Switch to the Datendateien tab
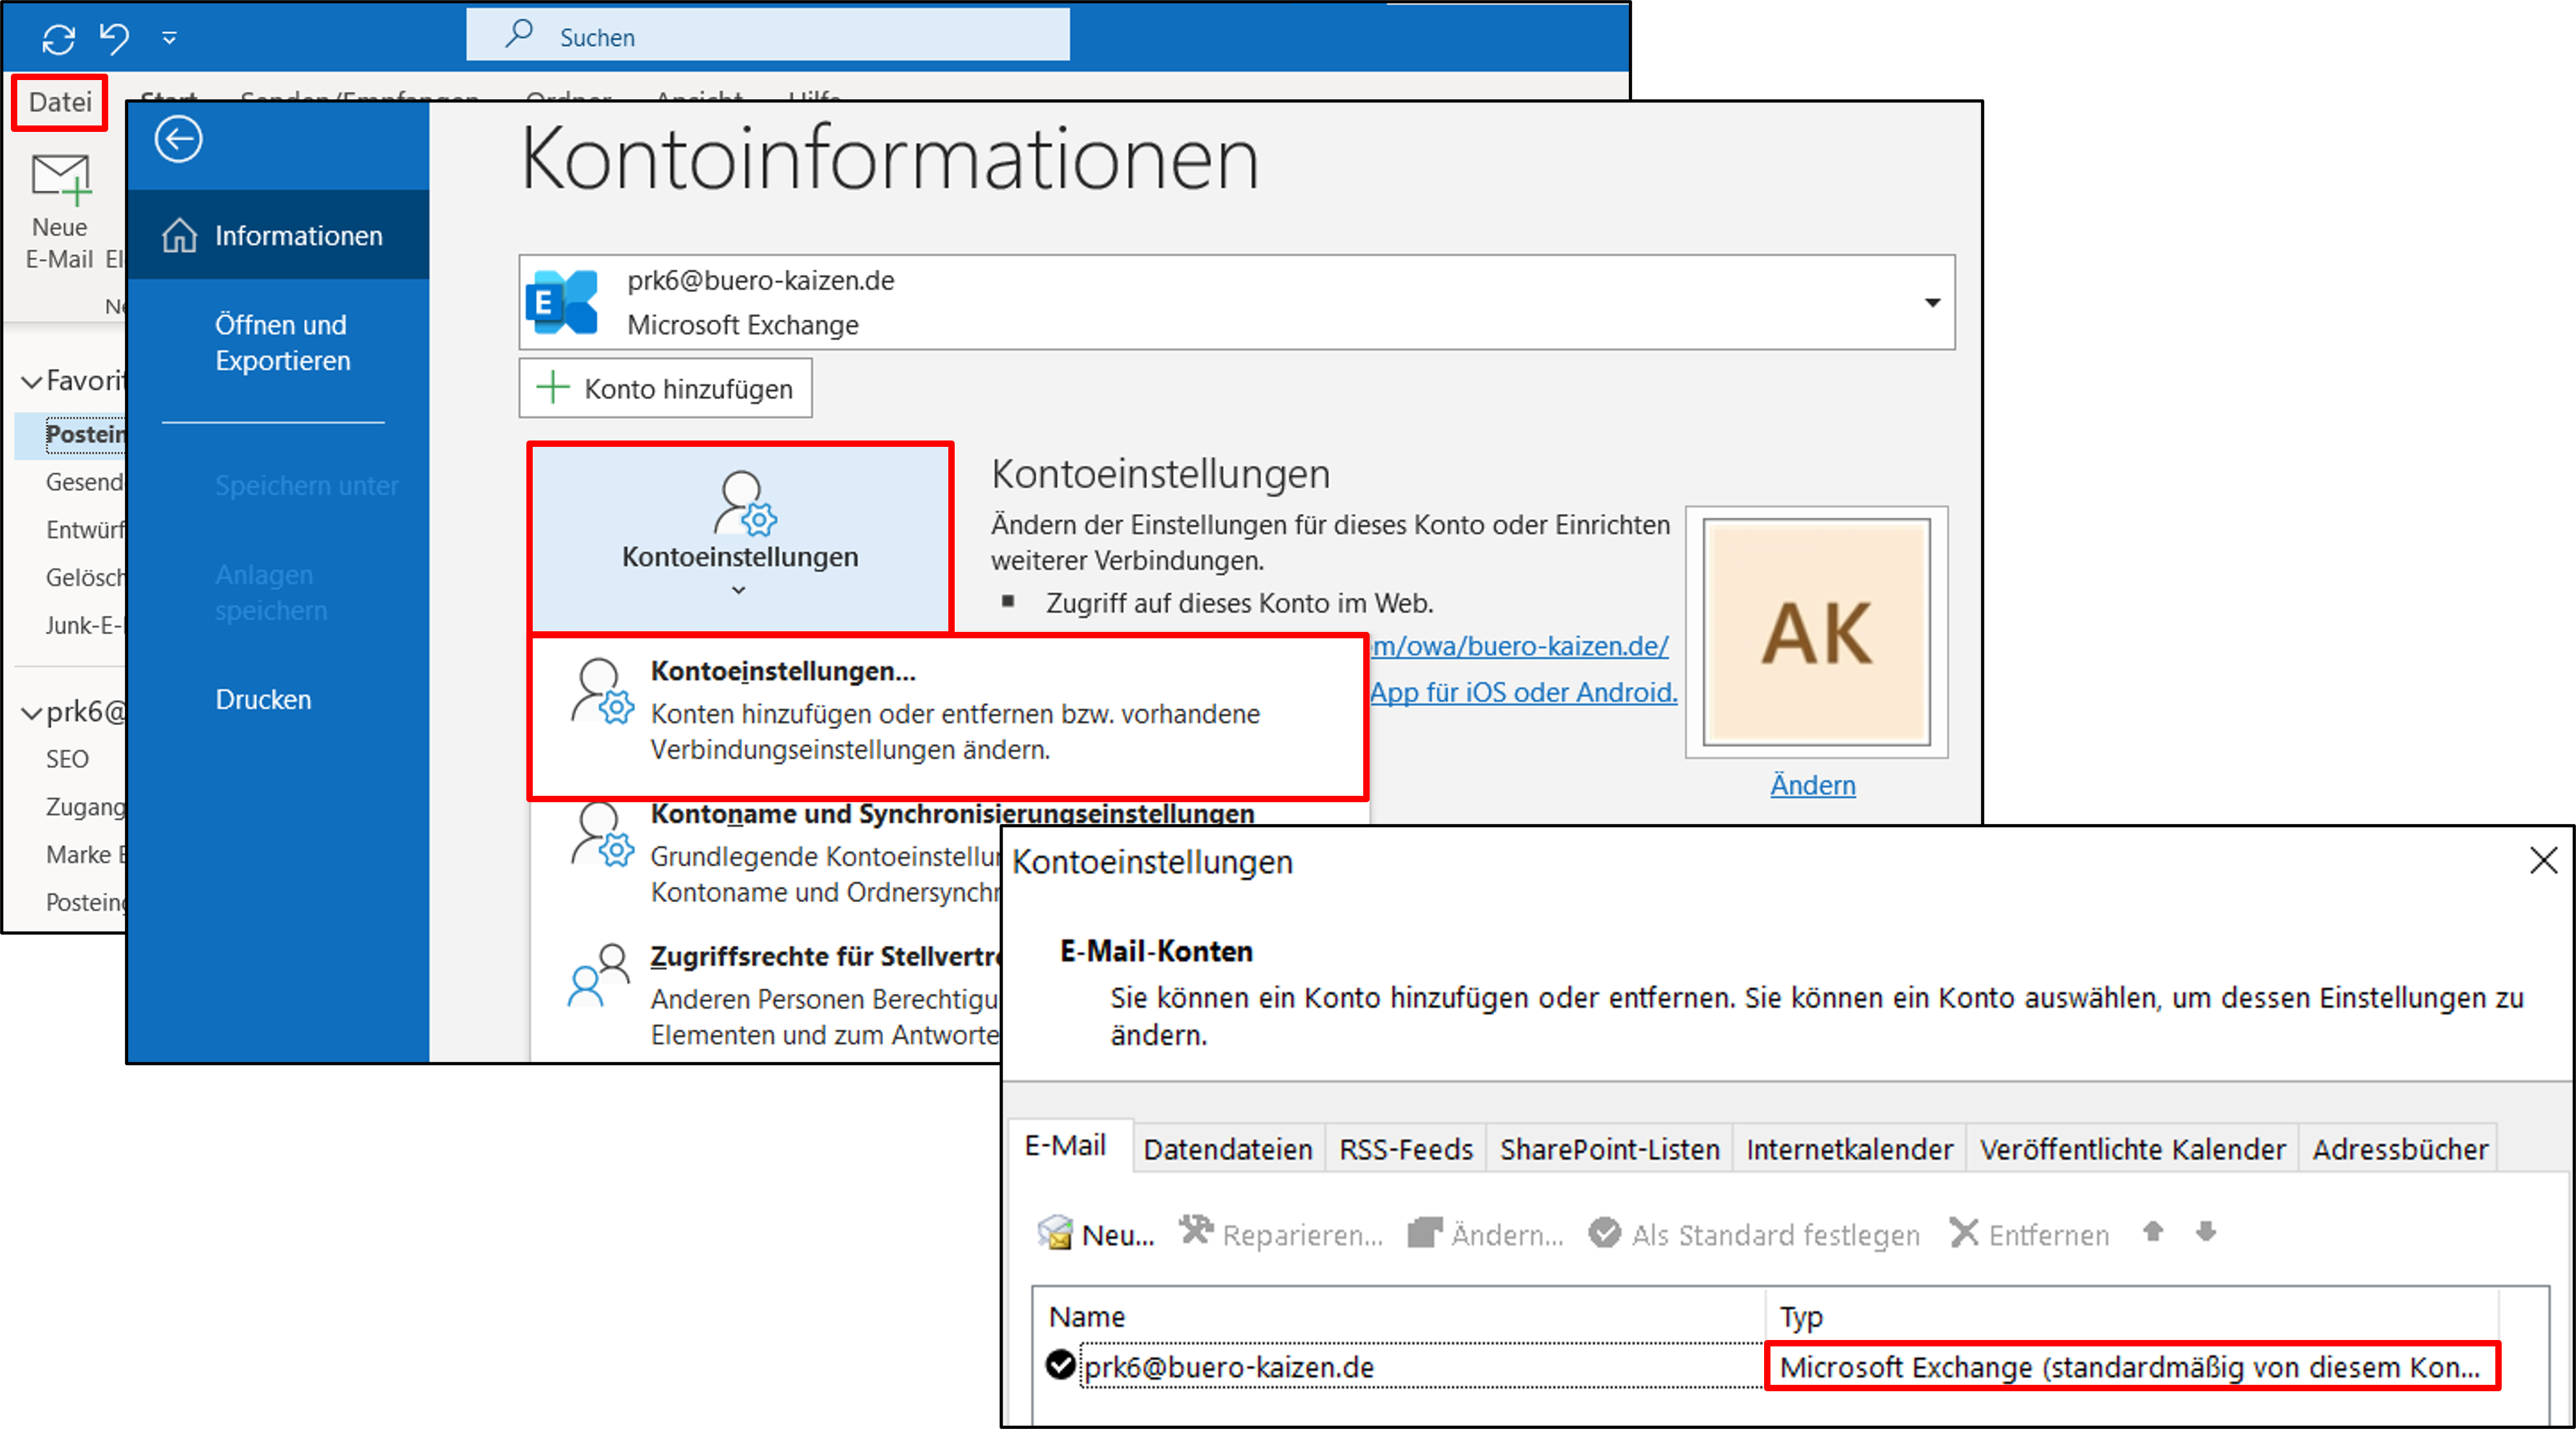The height and width of the screenshot is (1429, 2576). click(x=1228, y=1149)
